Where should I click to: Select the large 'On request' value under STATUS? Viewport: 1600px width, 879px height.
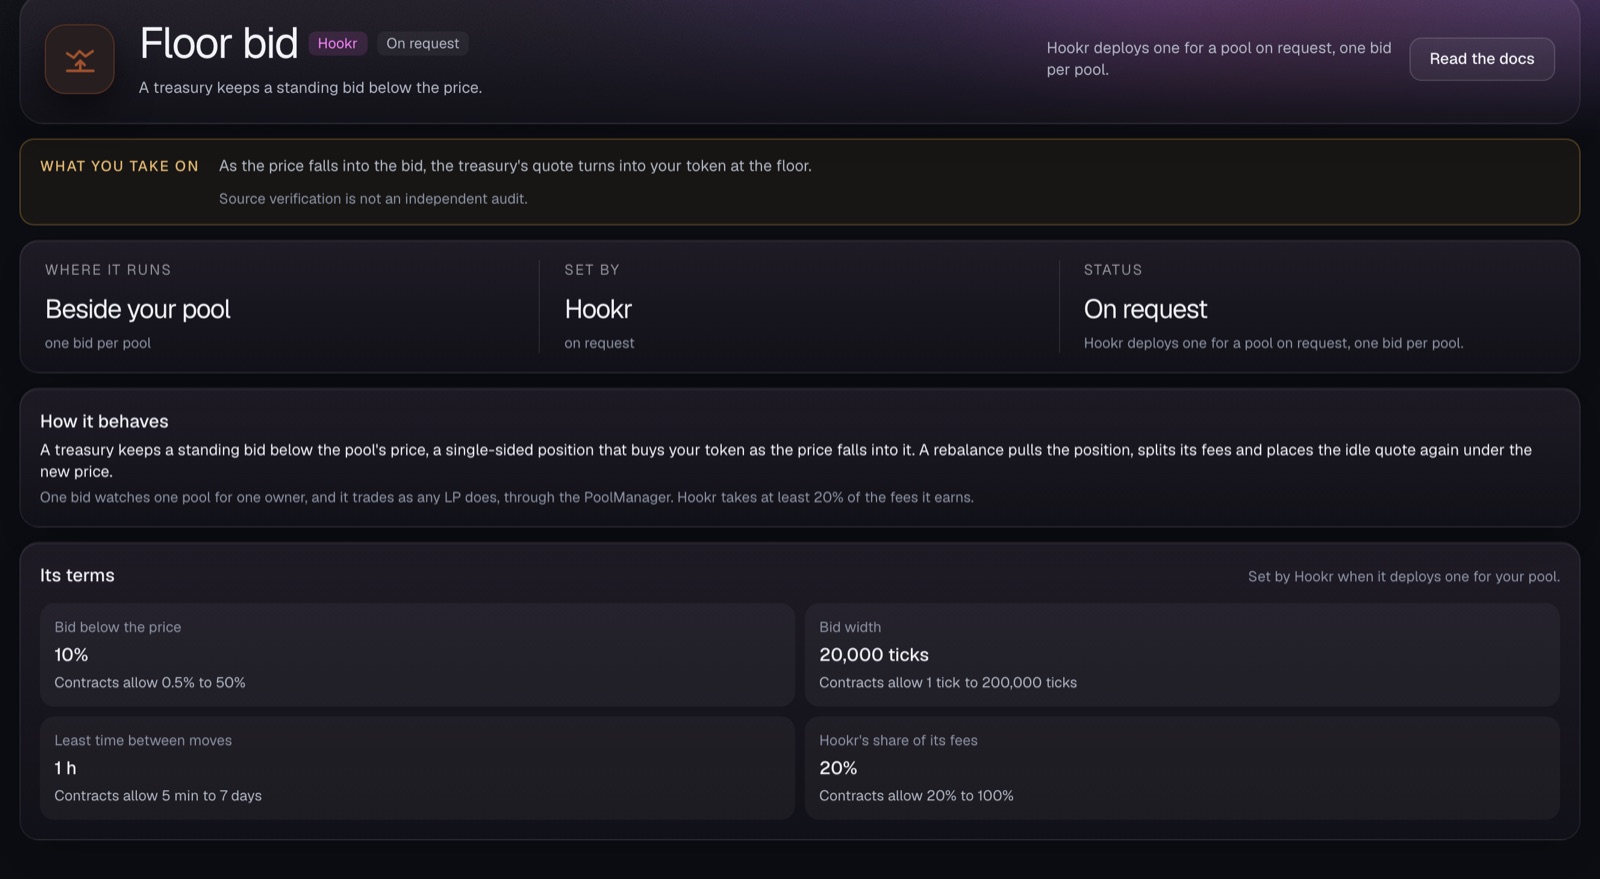click(x=1145, y=309)
